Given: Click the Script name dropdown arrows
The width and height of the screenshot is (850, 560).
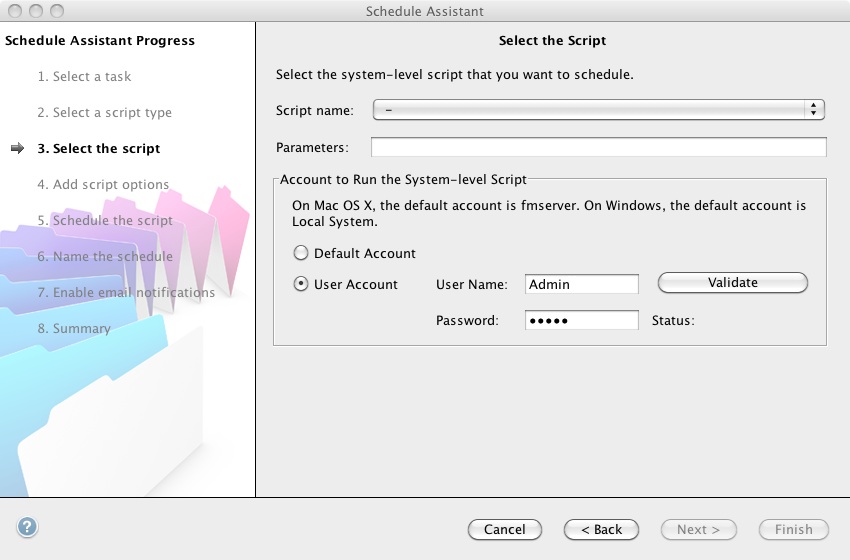Looking at the screenshot, I should [x=815, y=110].
